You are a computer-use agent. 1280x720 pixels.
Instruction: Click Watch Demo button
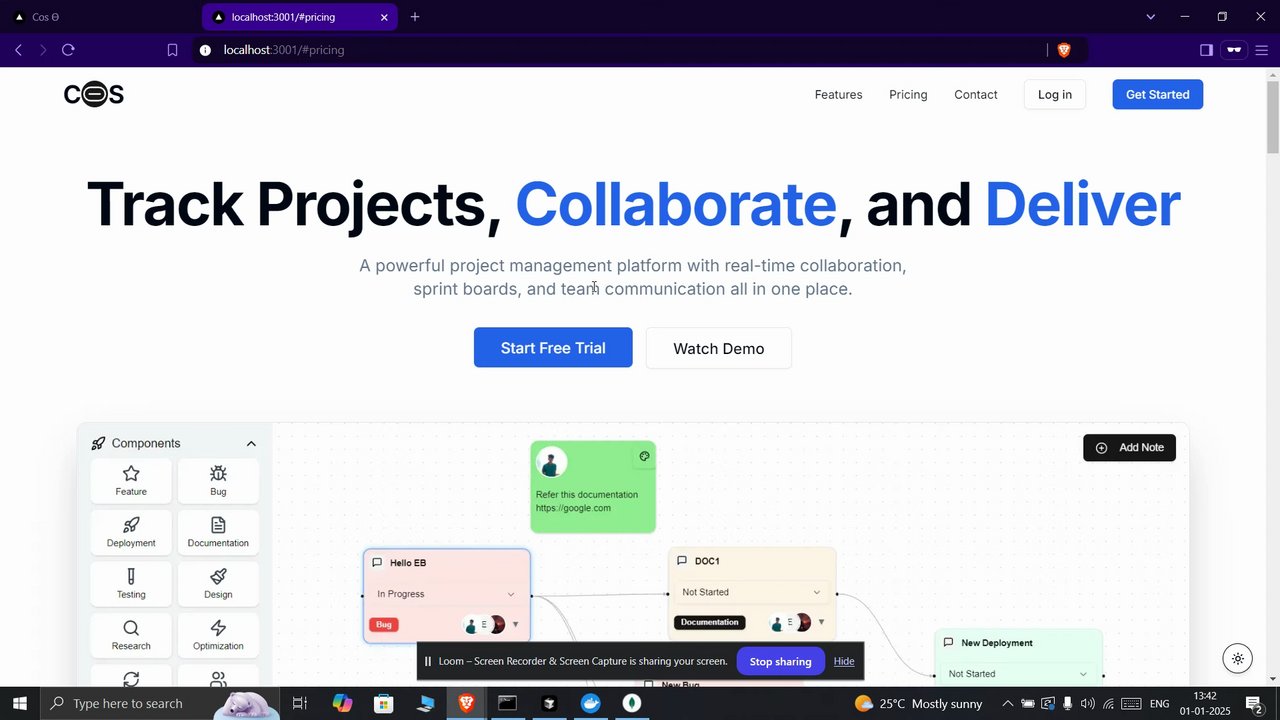[x=719, y=348]
